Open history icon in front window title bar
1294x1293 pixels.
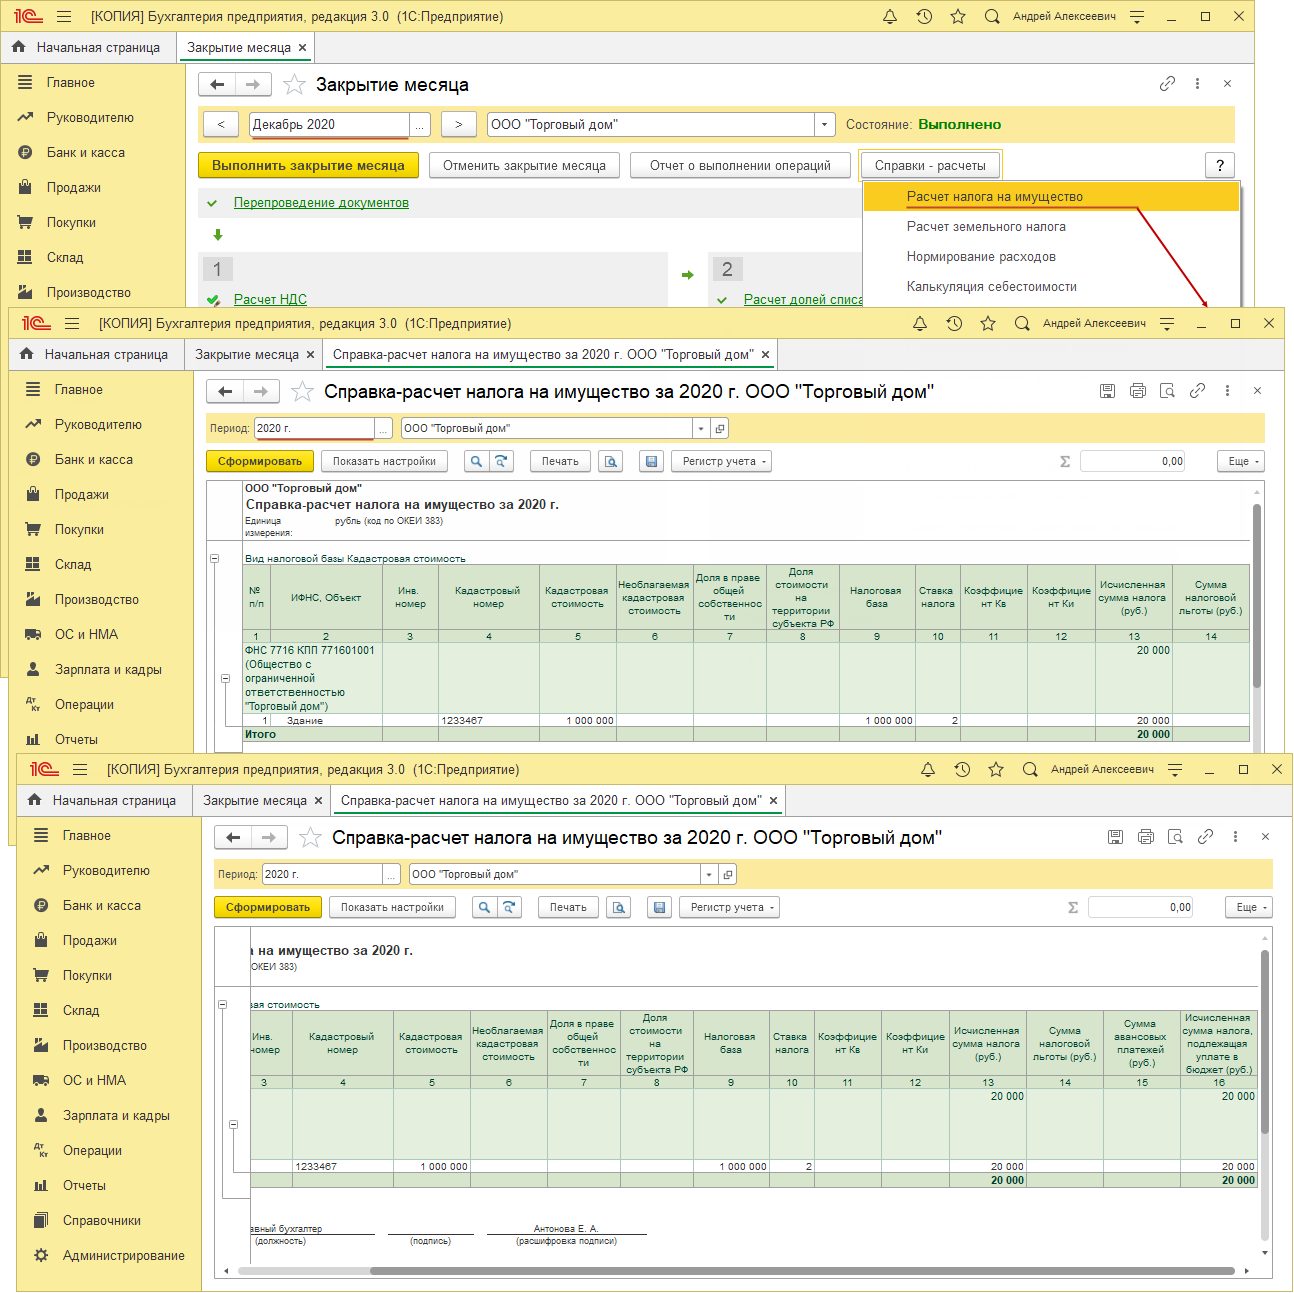click(x=962, y=770)
